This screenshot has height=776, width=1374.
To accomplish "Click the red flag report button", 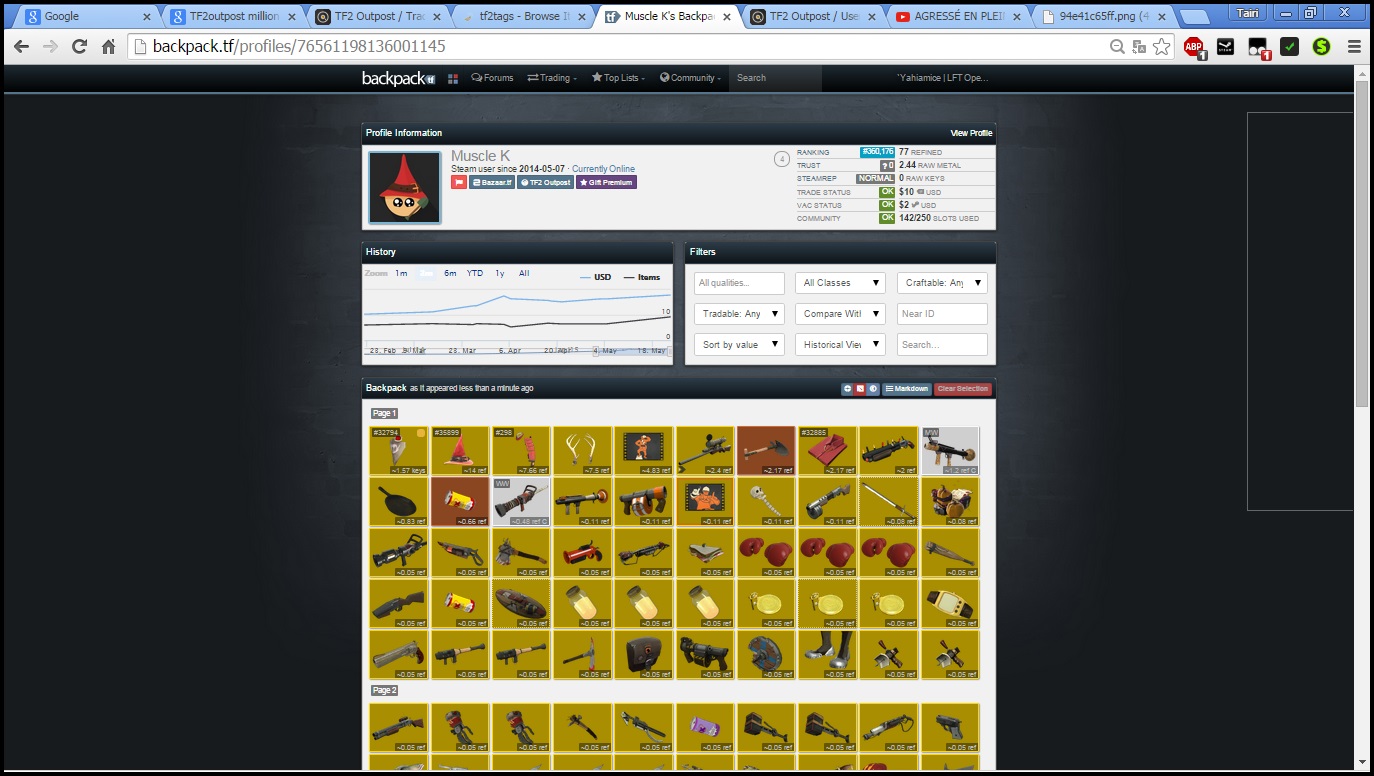I will [x=458, y=182].
